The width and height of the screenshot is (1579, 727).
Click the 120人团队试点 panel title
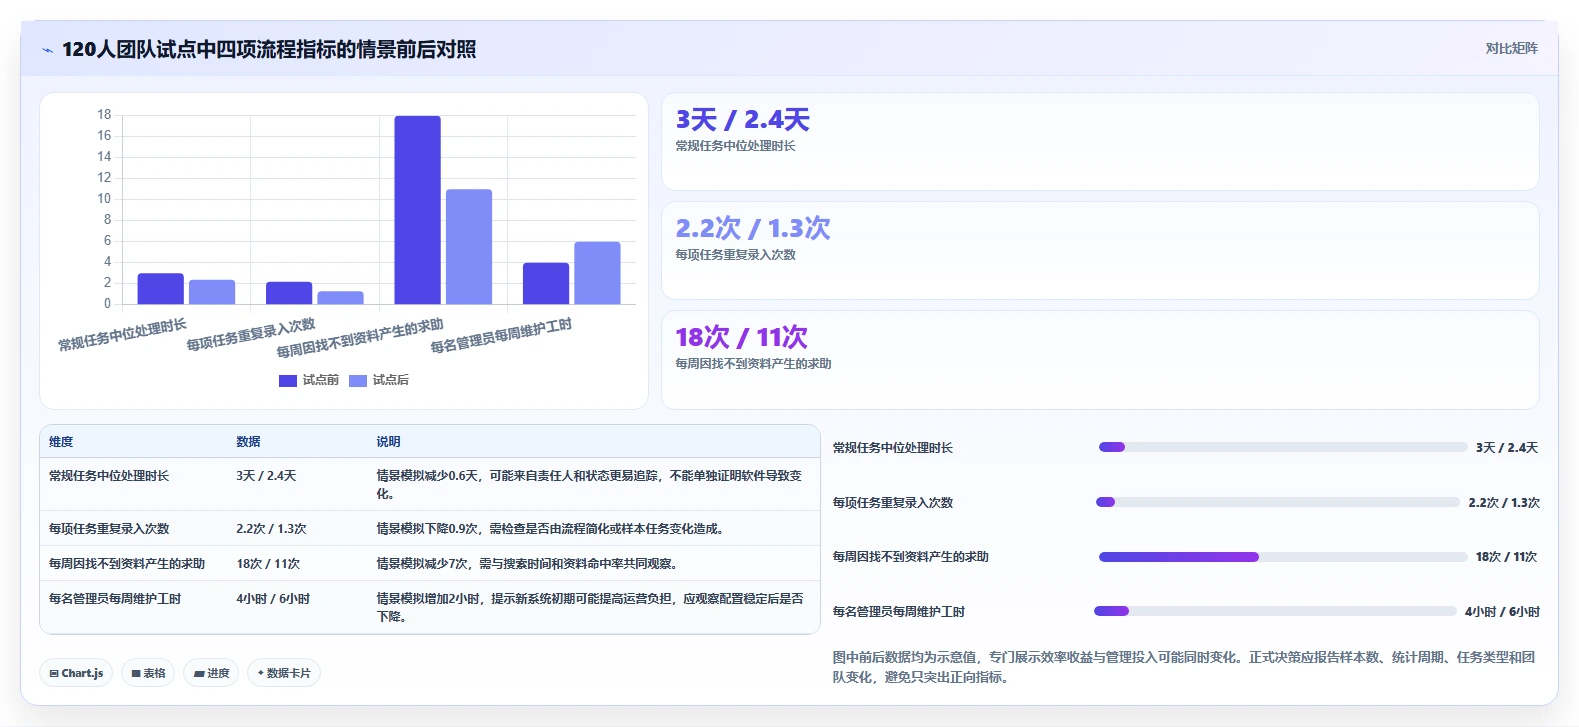click(x=269, y=49)
